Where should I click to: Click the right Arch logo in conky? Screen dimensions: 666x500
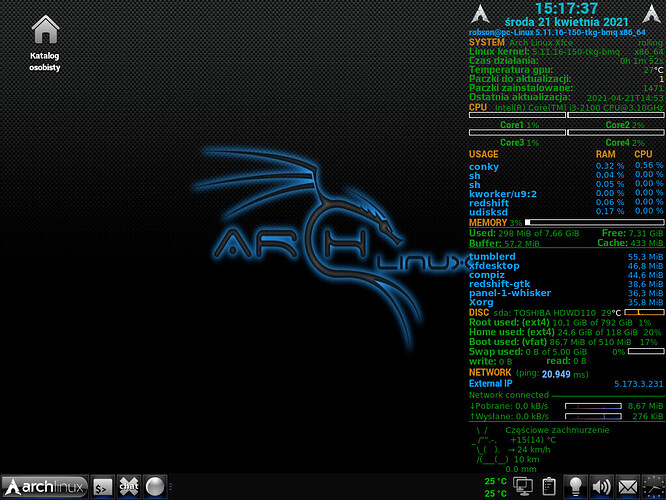tap(652, 14)
